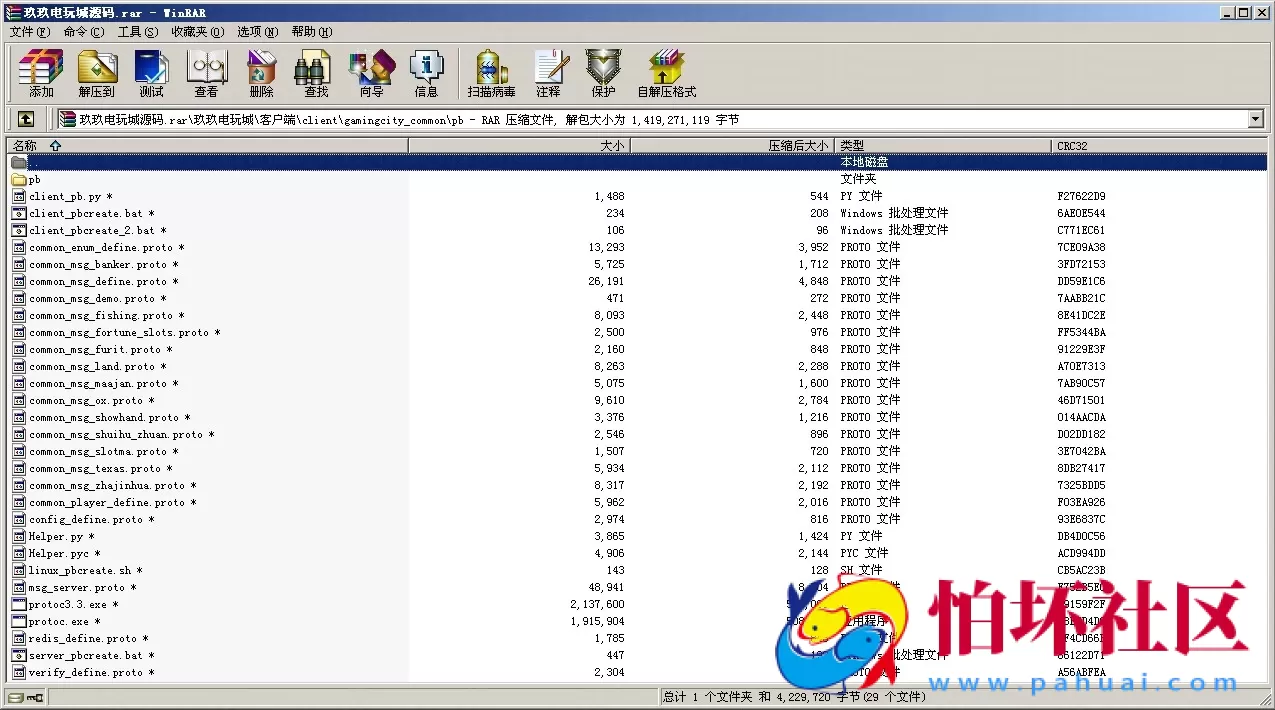Open the 选项 (Options) menu

click(256, 31)
